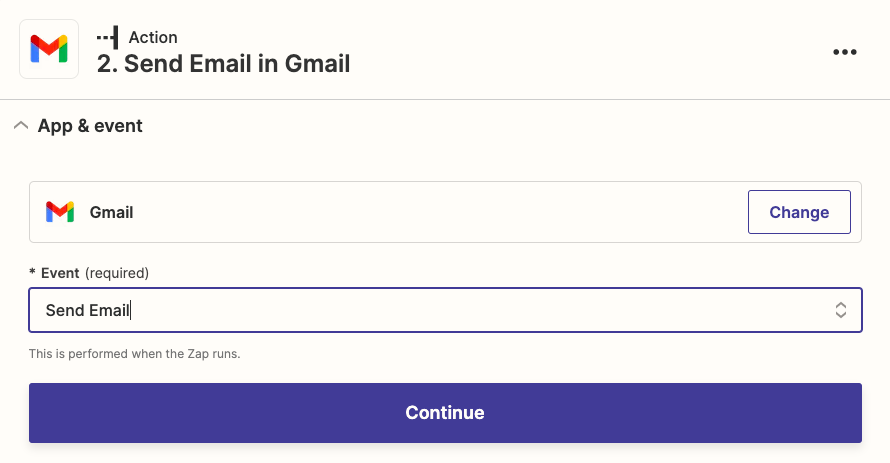
Task: Click the Continue button
Action: click(x=446, y=413)
